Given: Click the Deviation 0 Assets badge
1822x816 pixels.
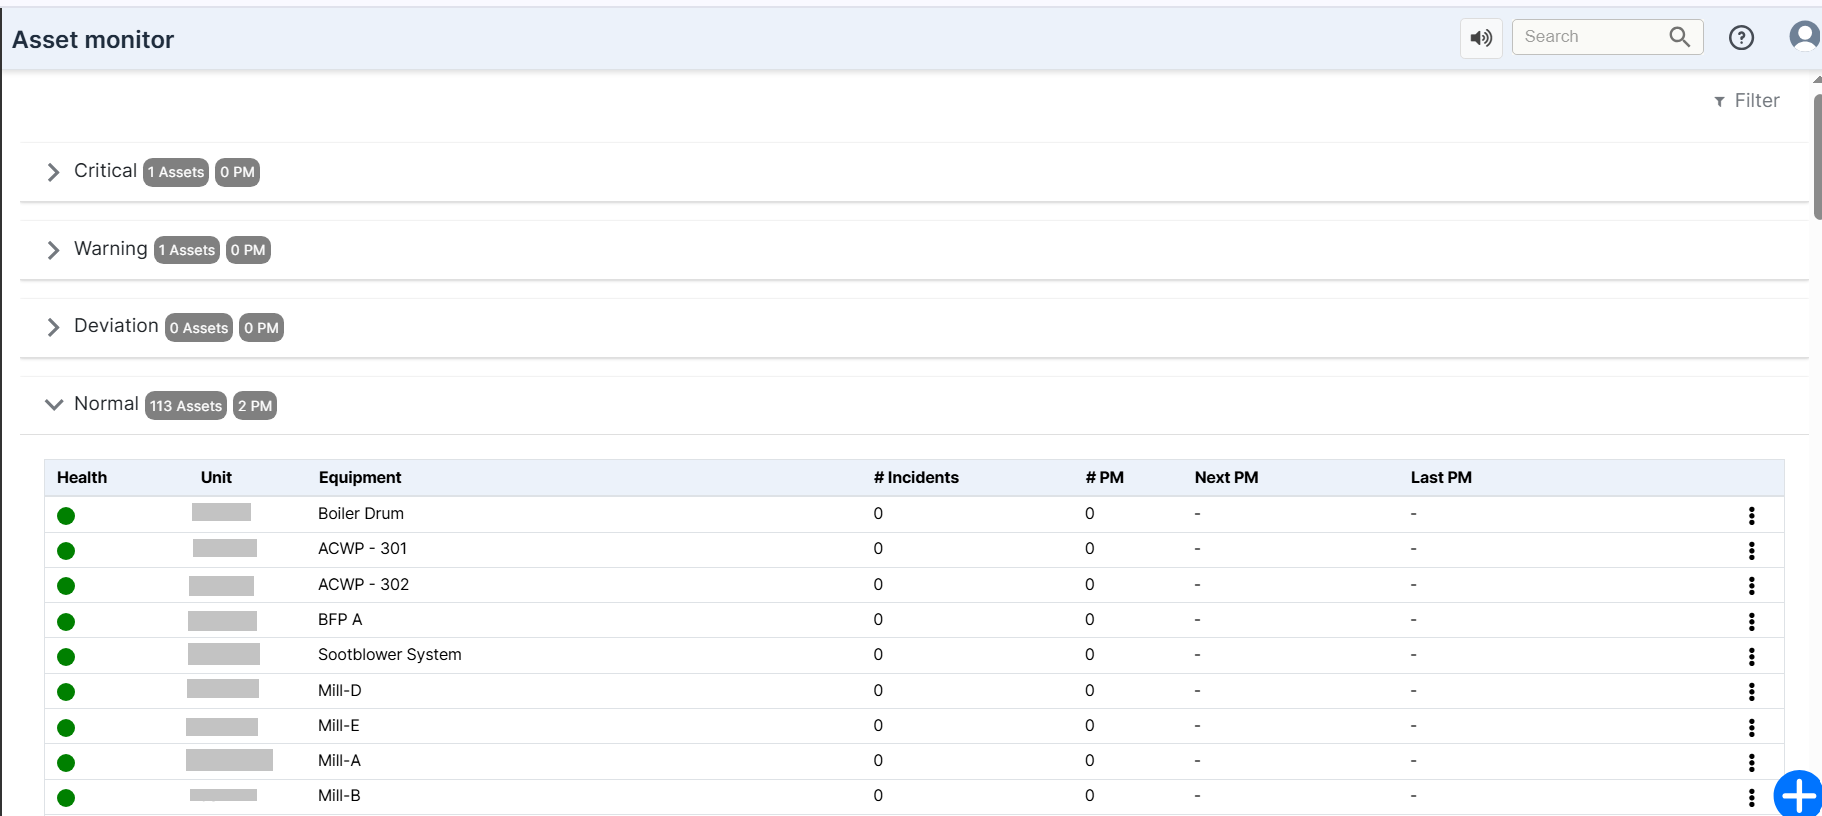Looking at the screenshot, I should point(199,328).
